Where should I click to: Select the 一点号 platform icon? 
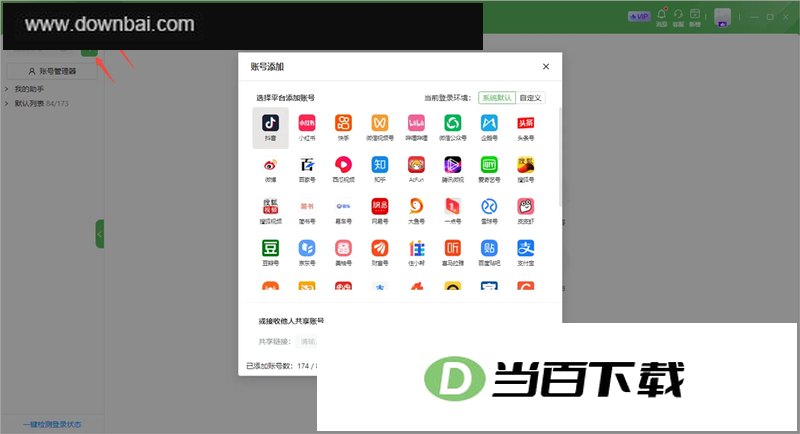click(453, 207)
